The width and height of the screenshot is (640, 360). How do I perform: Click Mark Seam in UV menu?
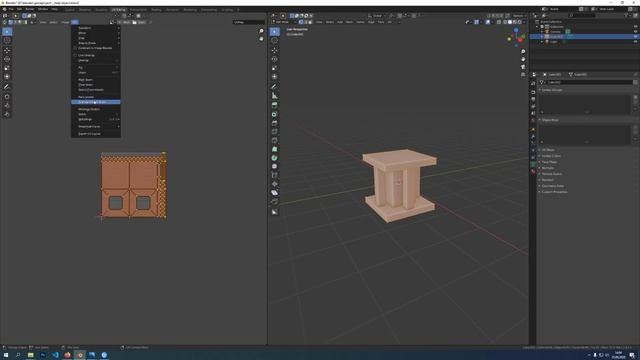(96, 80)
